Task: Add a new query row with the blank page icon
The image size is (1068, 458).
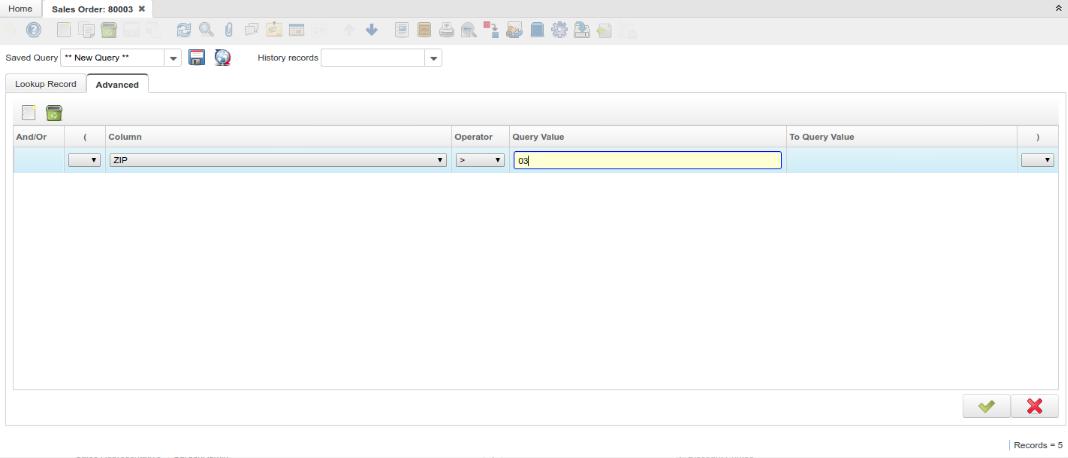Action: pos(29,113)
